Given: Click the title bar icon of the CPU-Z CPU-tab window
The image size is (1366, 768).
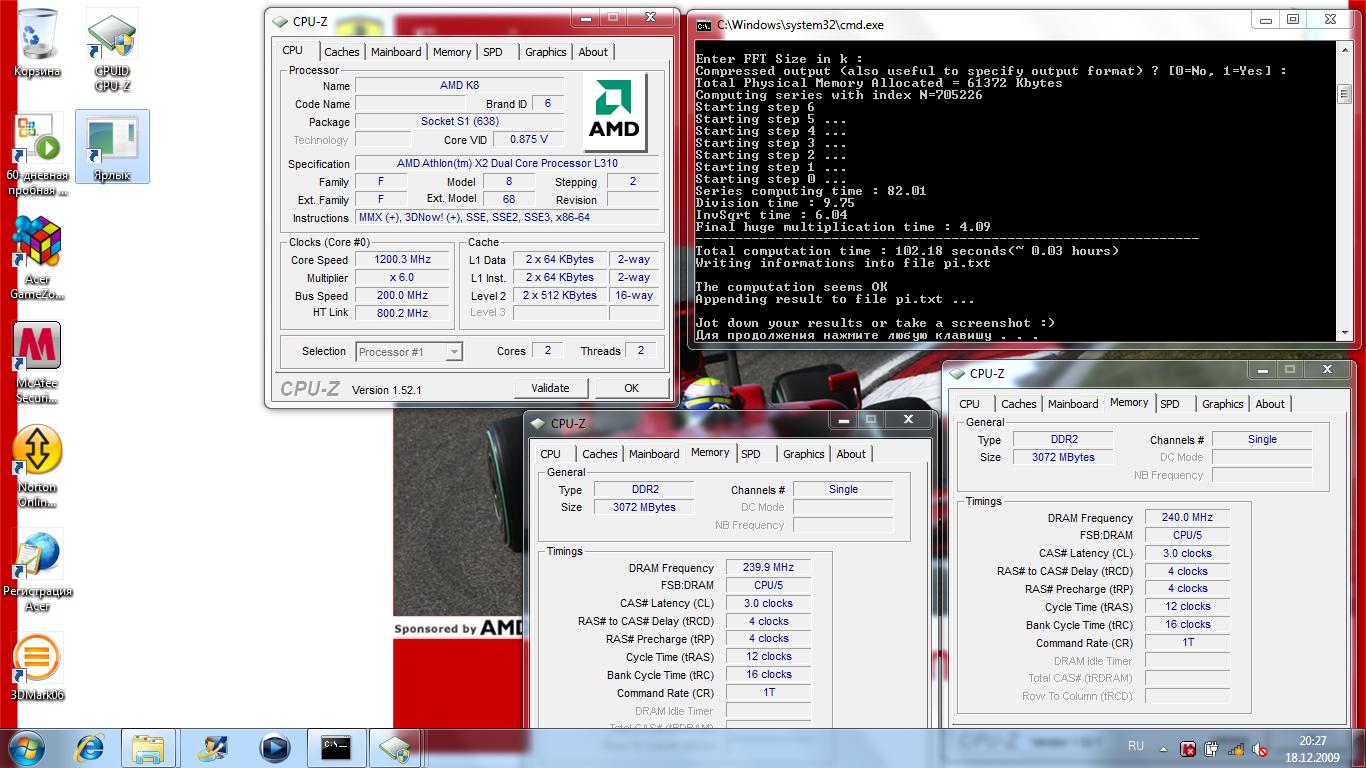Looking at the screenshot, I should coord(280,21).
